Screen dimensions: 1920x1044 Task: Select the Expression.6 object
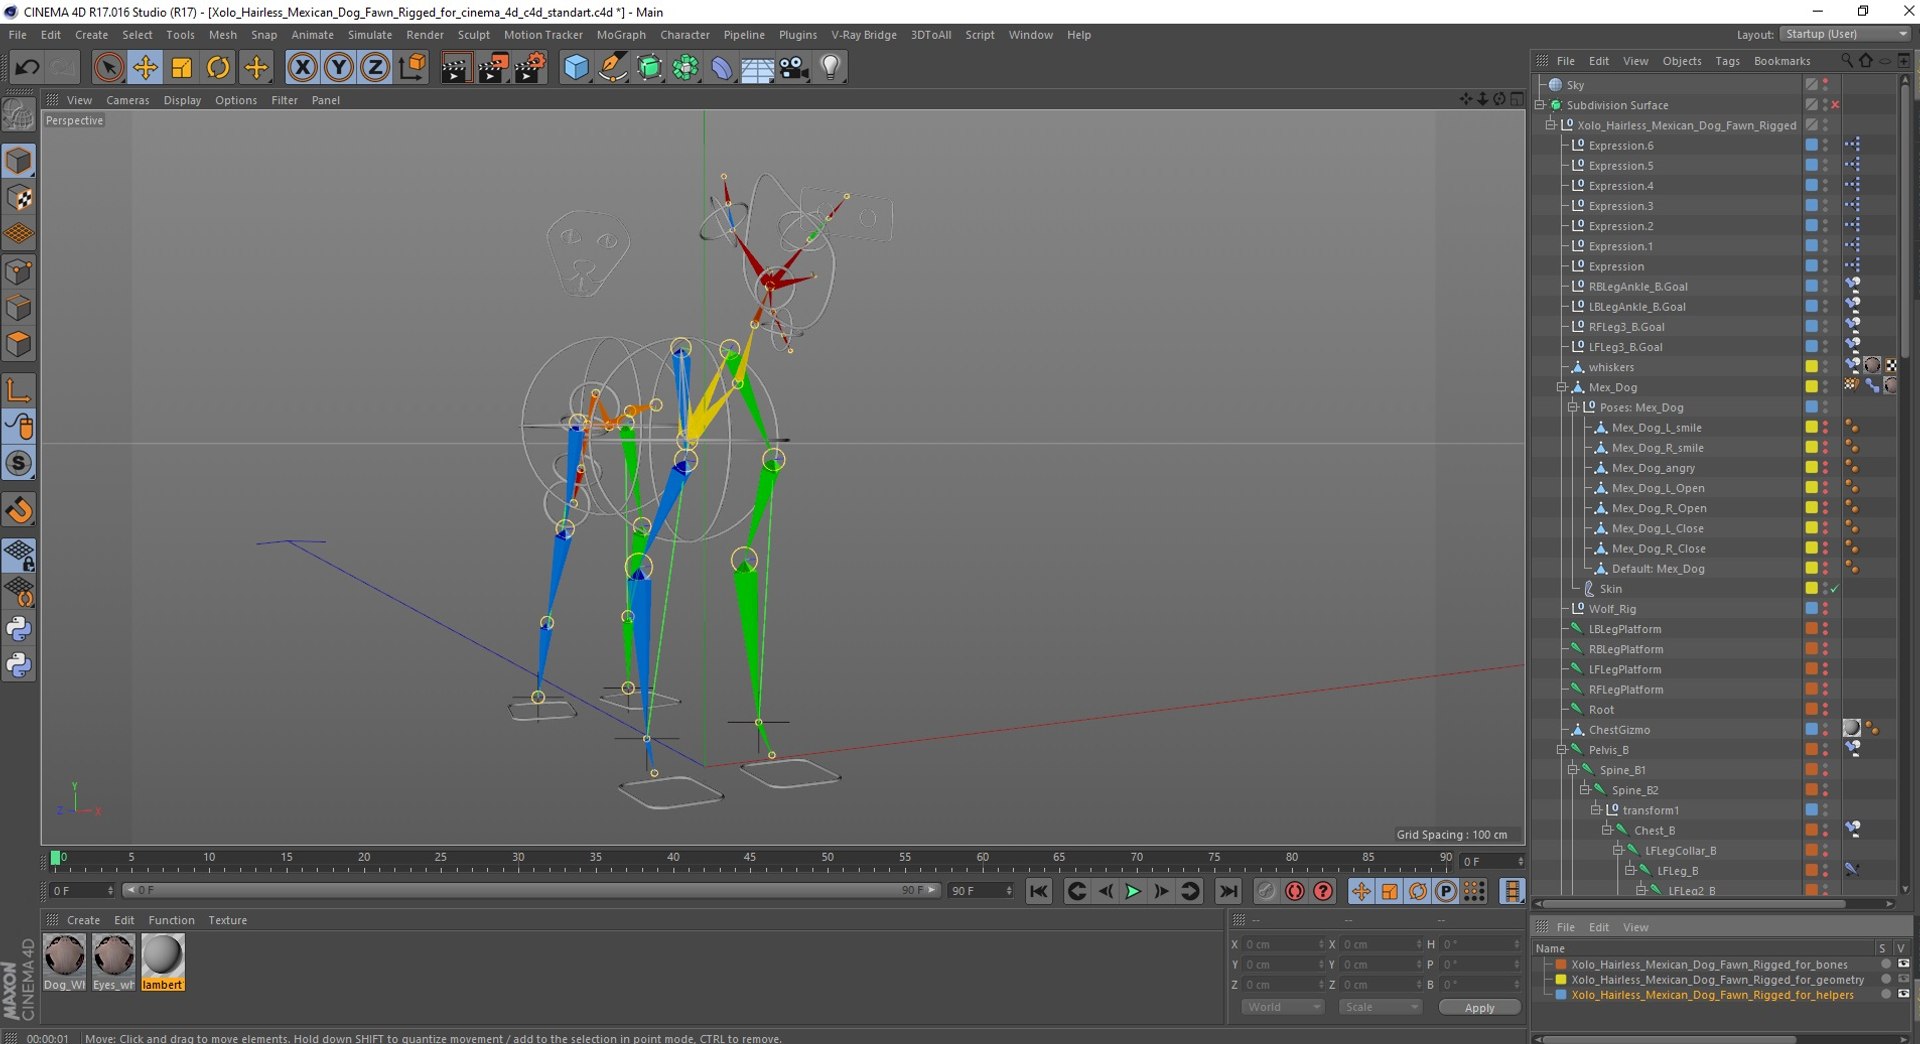click(1620, 146)
